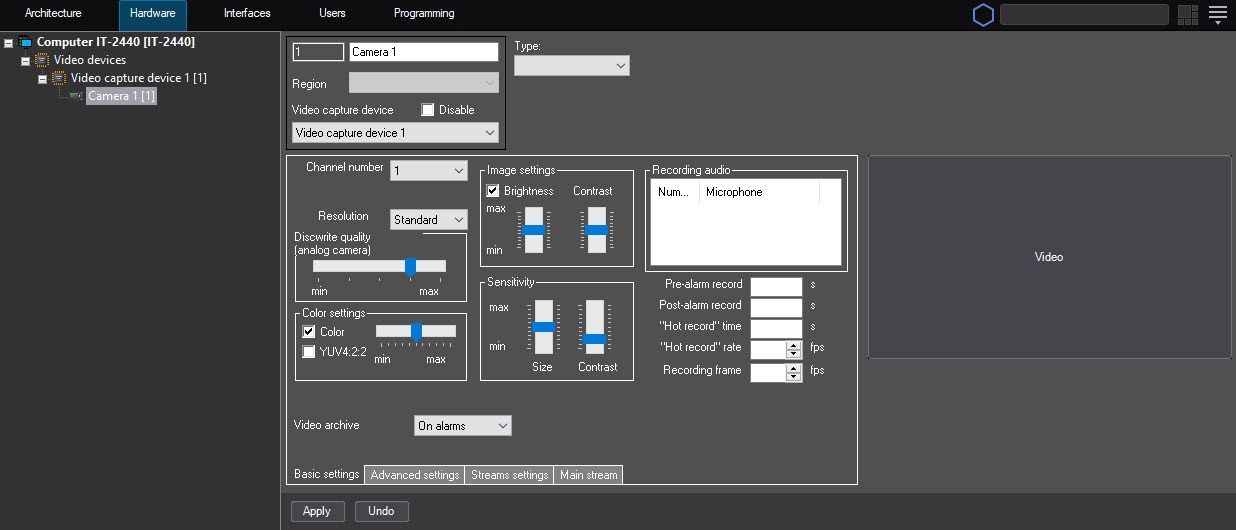Open the layout grid icon in top bar
1236x530 pixels.
pyautogui.click(x=1188, y=14)
